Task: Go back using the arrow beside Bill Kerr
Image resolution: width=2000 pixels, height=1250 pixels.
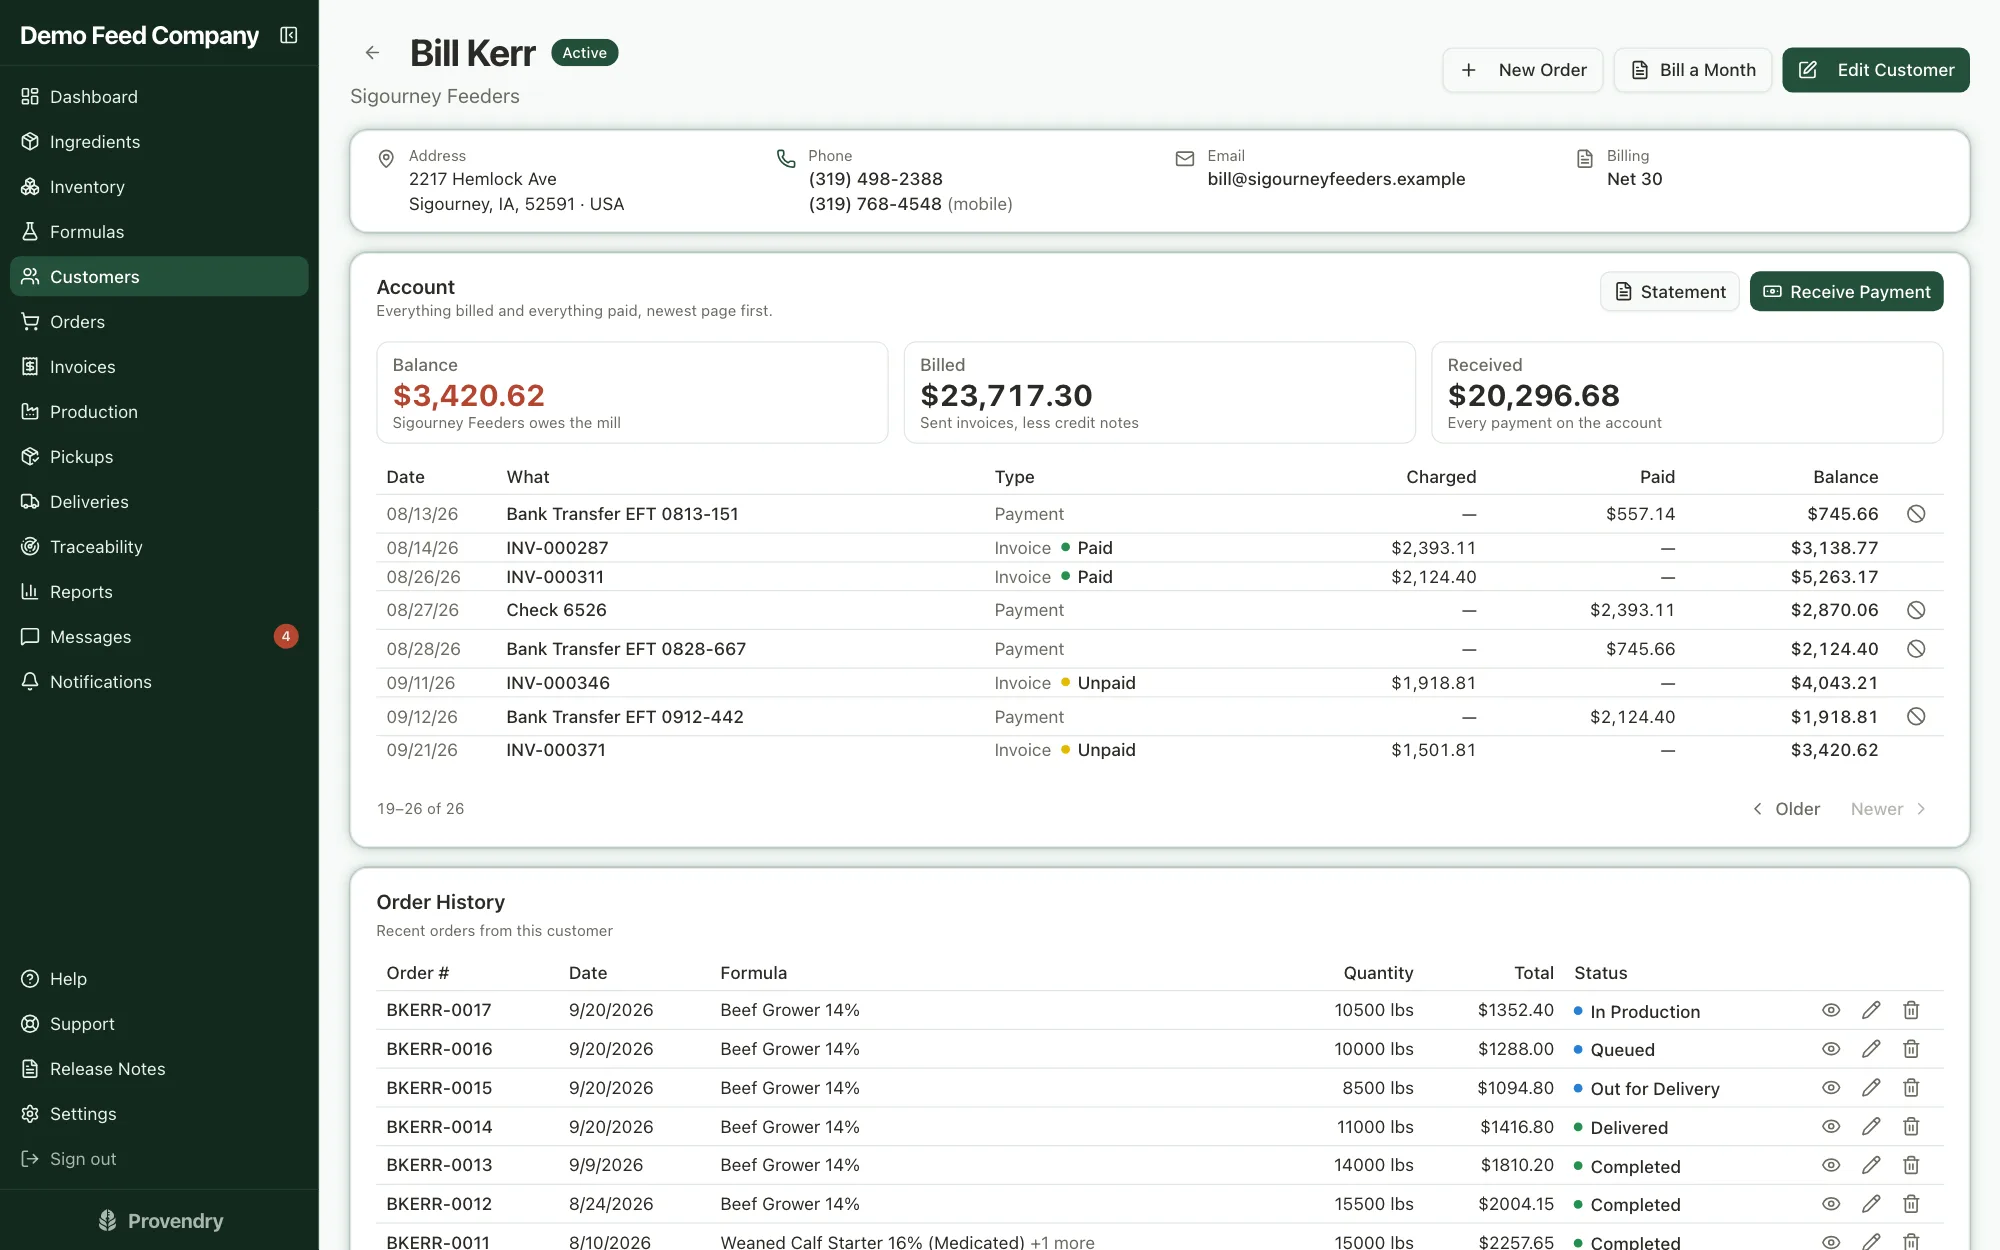Action: click(x=372, y=53)
